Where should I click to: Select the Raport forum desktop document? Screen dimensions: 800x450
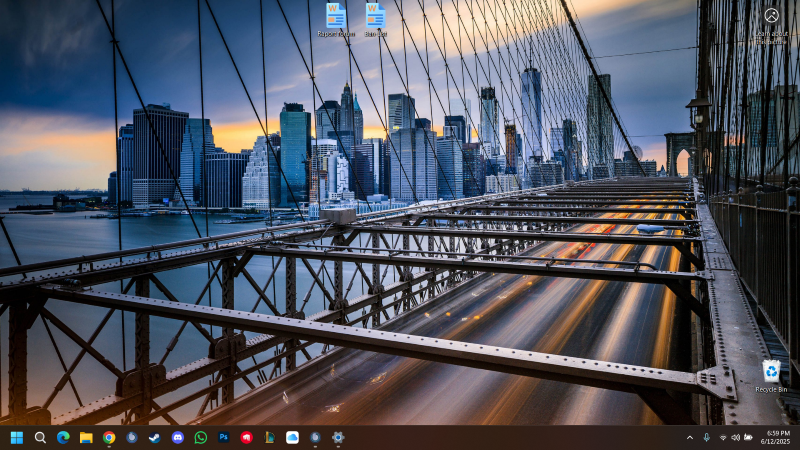point(336,20)
